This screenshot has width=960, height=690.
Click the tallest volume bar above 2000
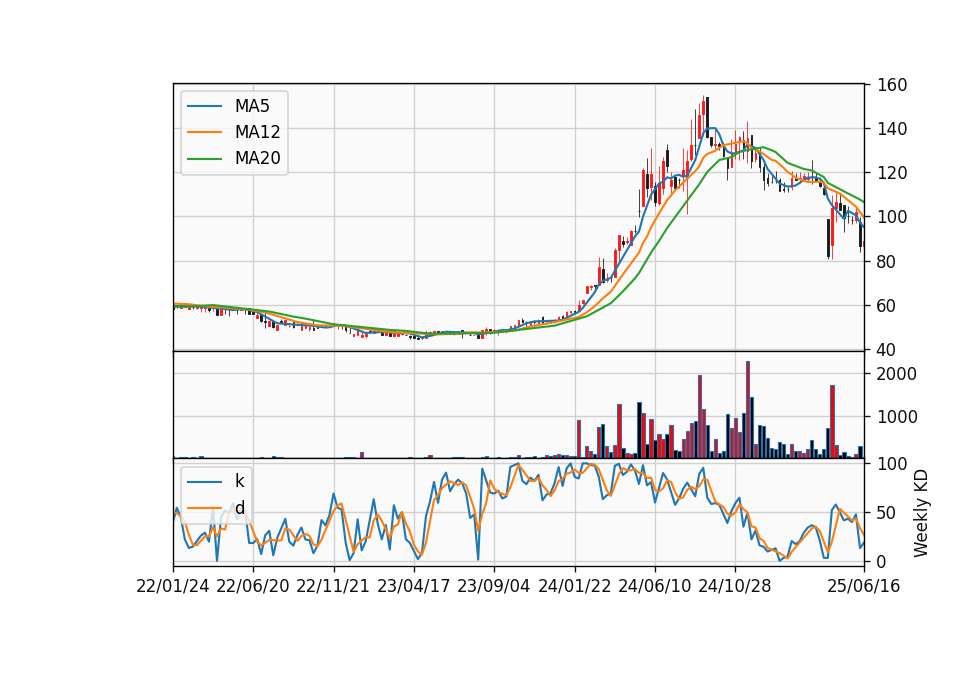click(748, 410)
